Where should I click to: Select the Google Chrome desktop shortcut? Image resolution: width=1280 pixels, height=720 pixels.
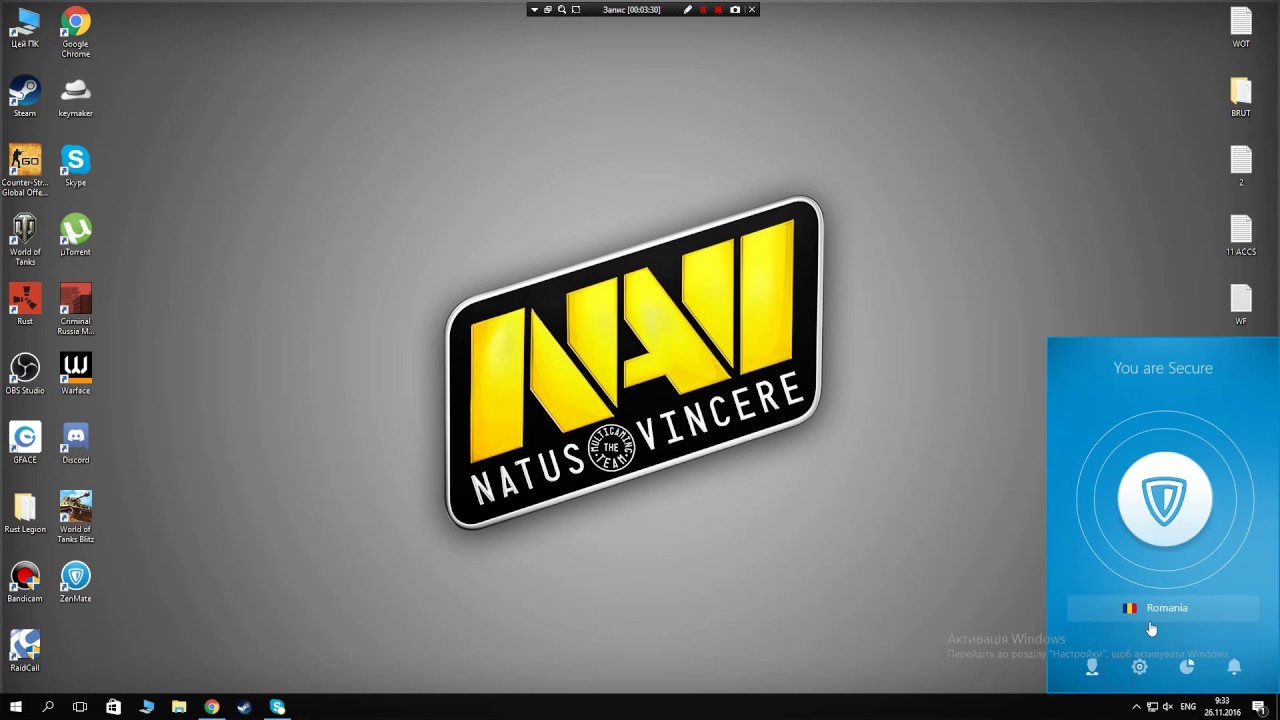(x=75, y=32)
